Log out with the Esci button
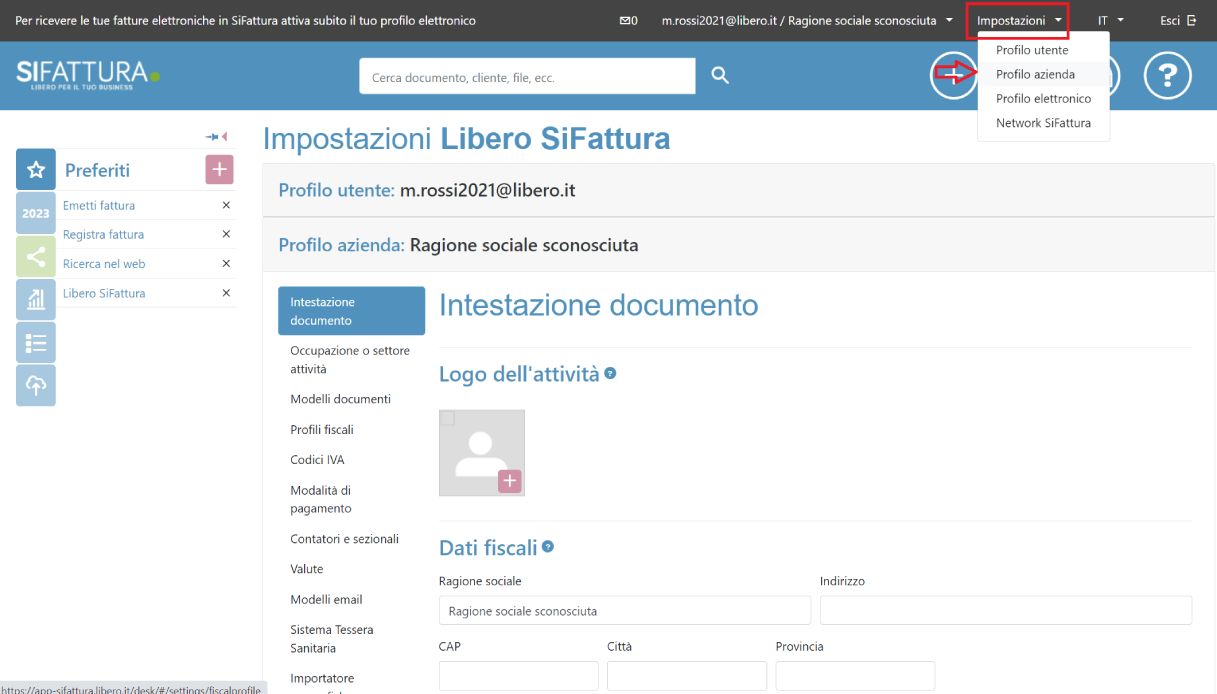 (x=1178, y=20)
